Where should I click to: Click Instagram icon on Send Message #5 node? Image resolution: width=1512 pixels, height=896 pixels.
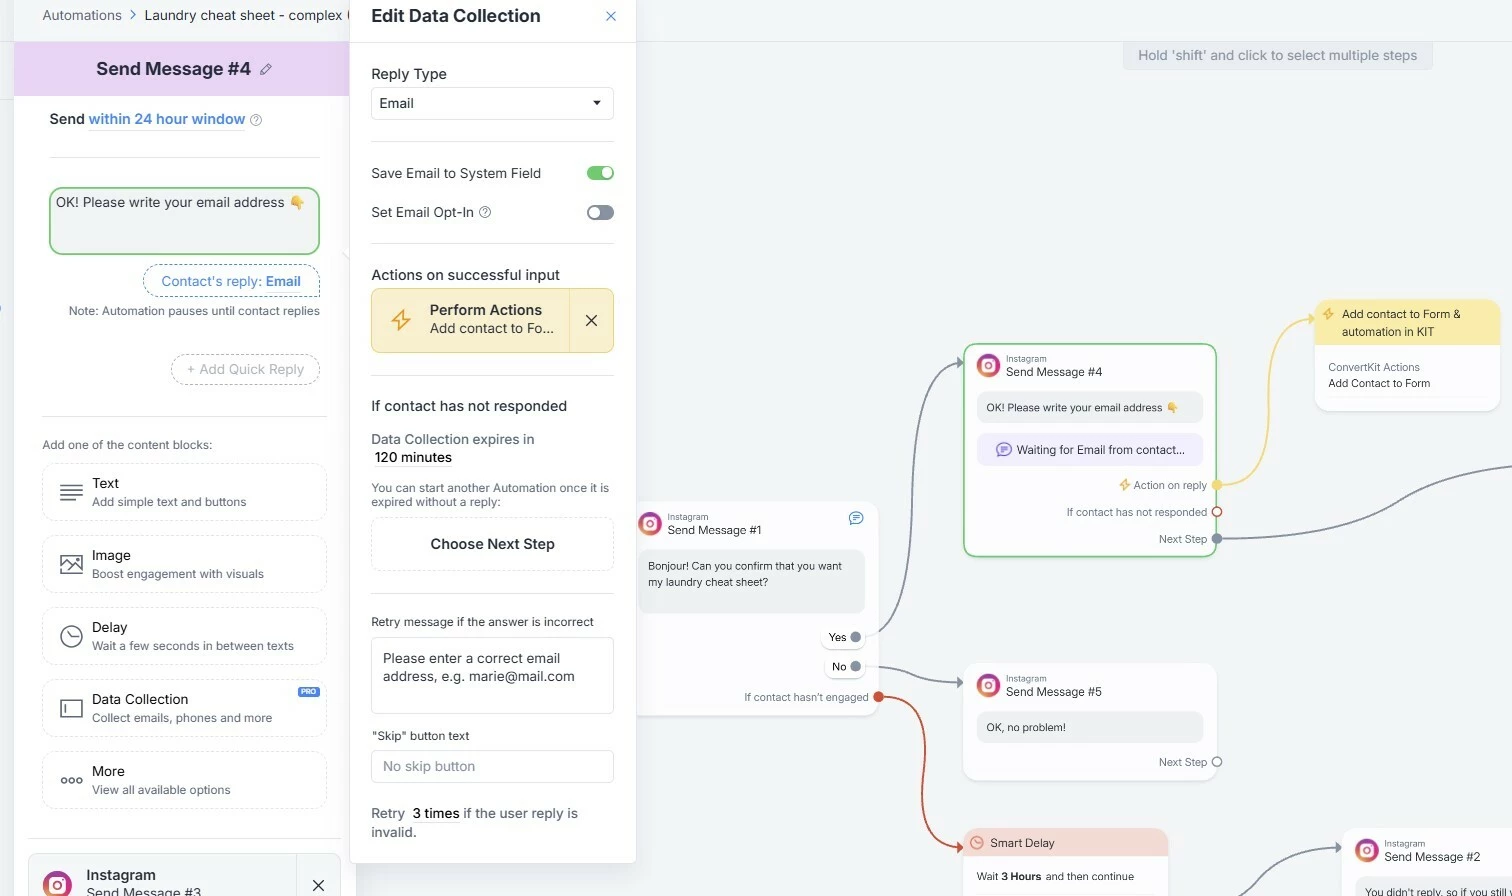(988, 685)
